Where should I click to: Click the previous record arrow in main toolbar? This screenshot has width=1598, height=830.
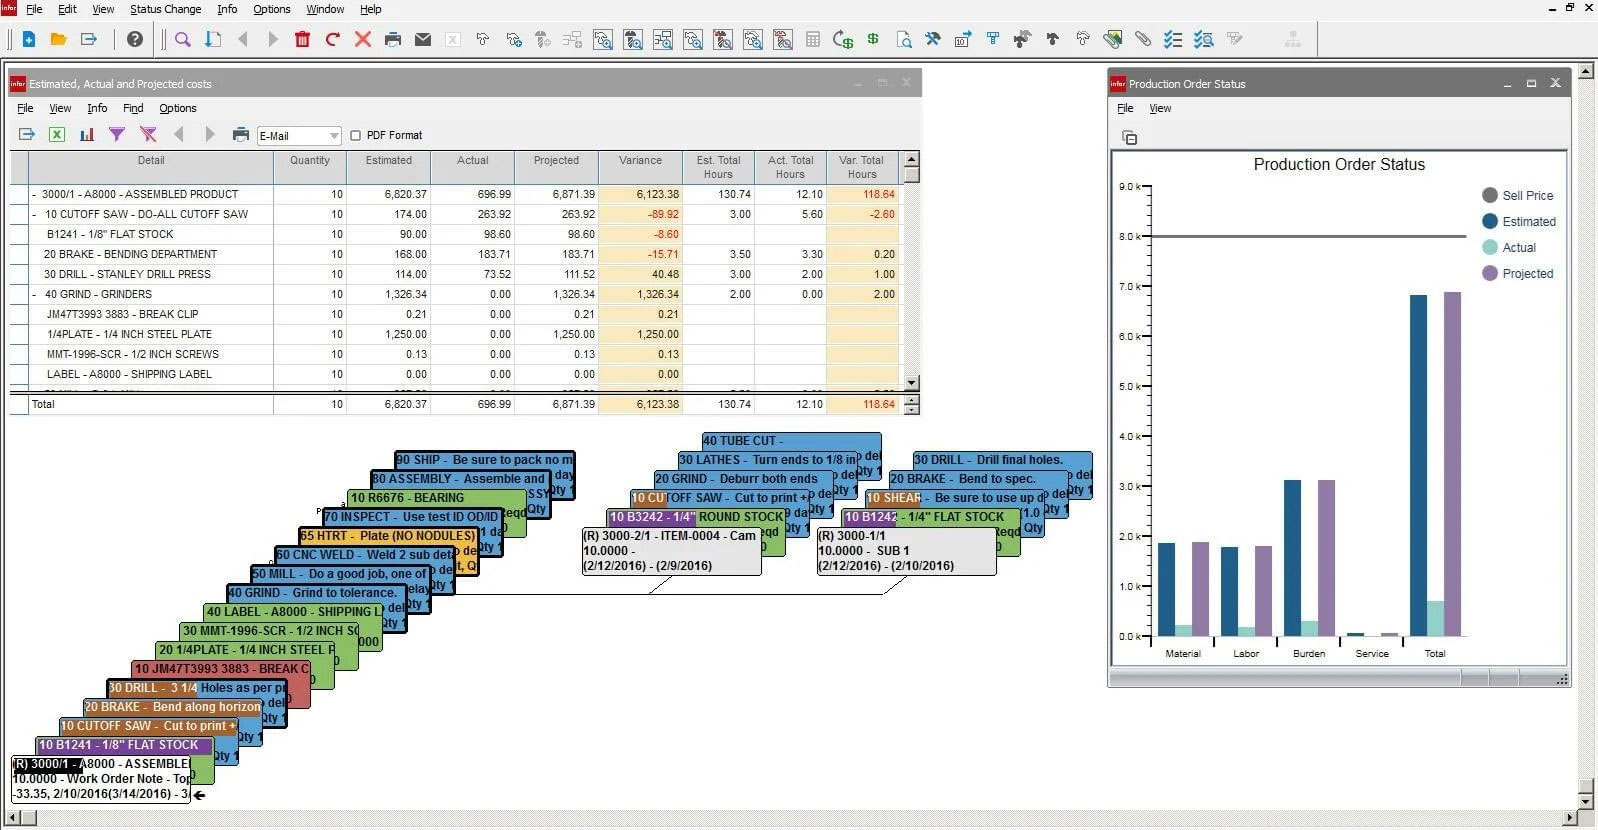pyautogui.click(x=243, y=39)
